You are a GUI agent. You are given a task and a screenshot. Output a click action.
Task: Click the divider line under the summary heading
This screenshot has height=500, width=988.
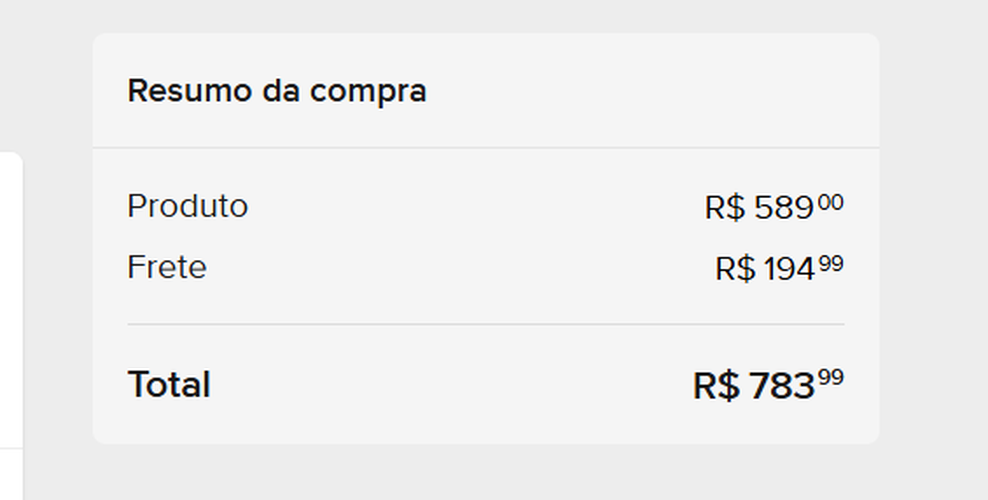point(486,148)
